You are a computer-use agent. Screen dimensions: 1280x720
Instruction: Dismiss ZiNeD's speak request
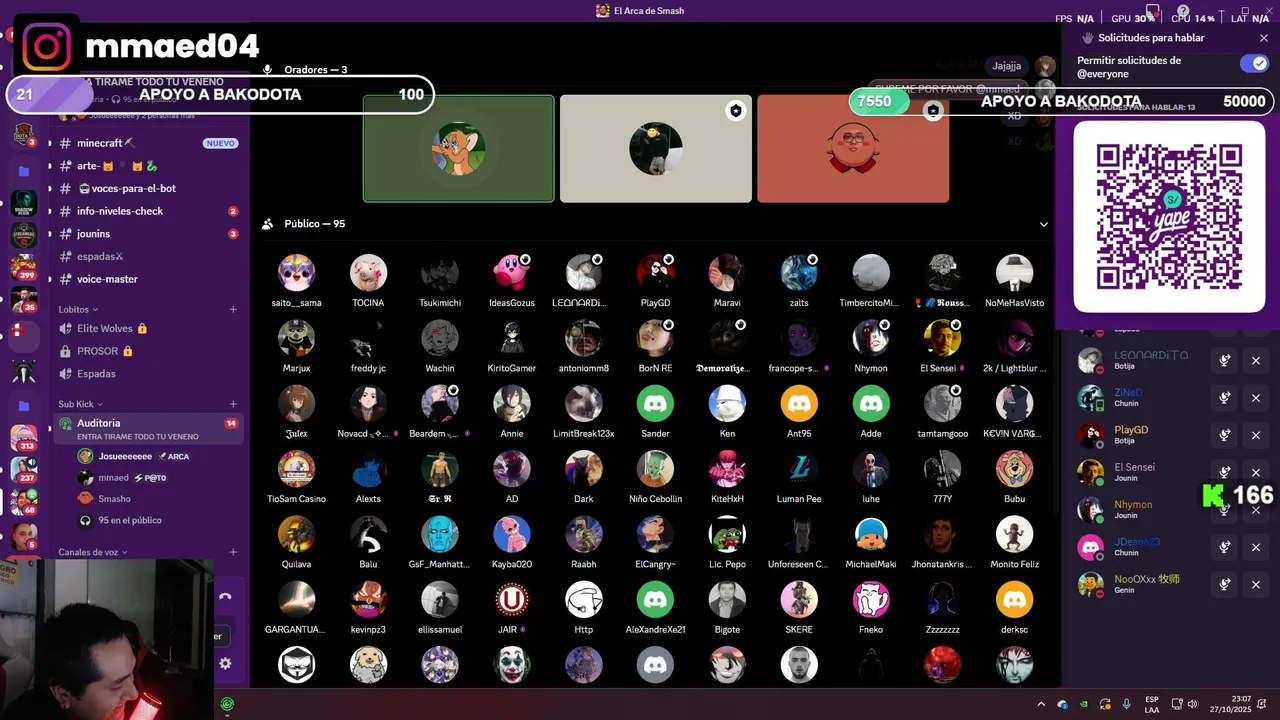[1256, 398]
